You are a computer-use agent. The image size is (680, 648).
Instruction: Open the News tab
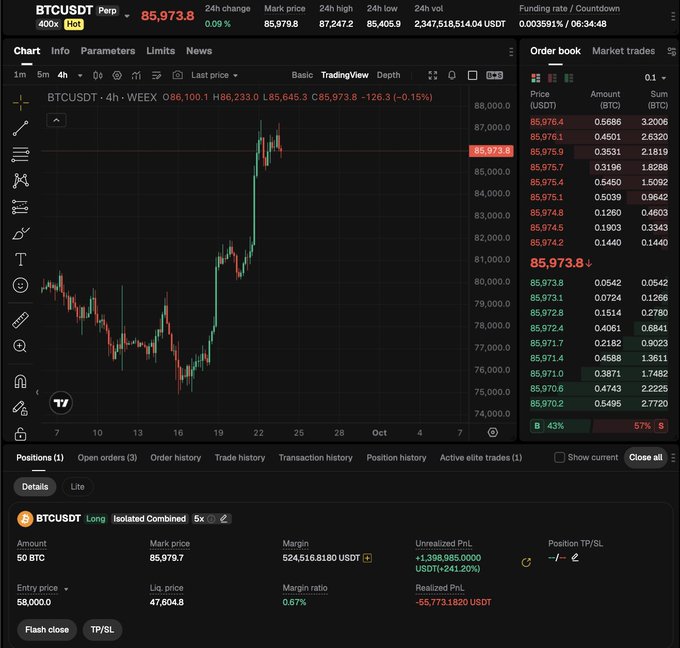click(199, 51)
